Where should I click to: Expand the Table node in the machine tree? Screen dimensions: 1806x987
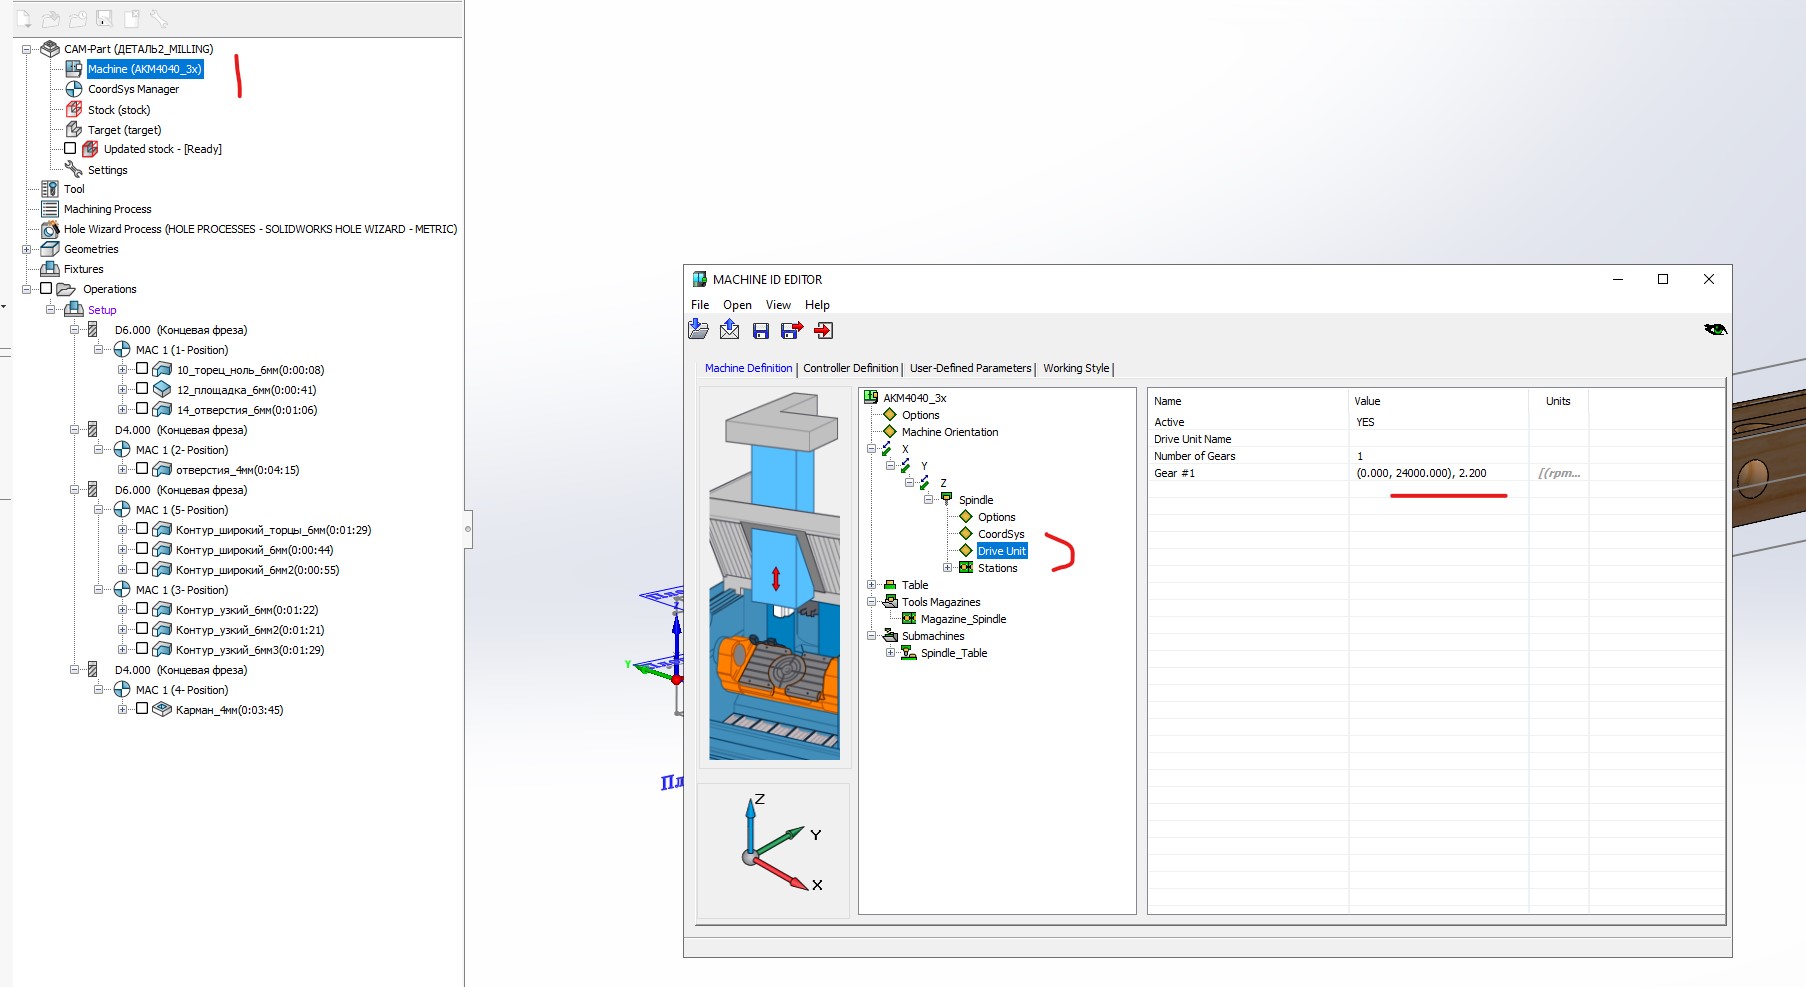tap(871, 585)
